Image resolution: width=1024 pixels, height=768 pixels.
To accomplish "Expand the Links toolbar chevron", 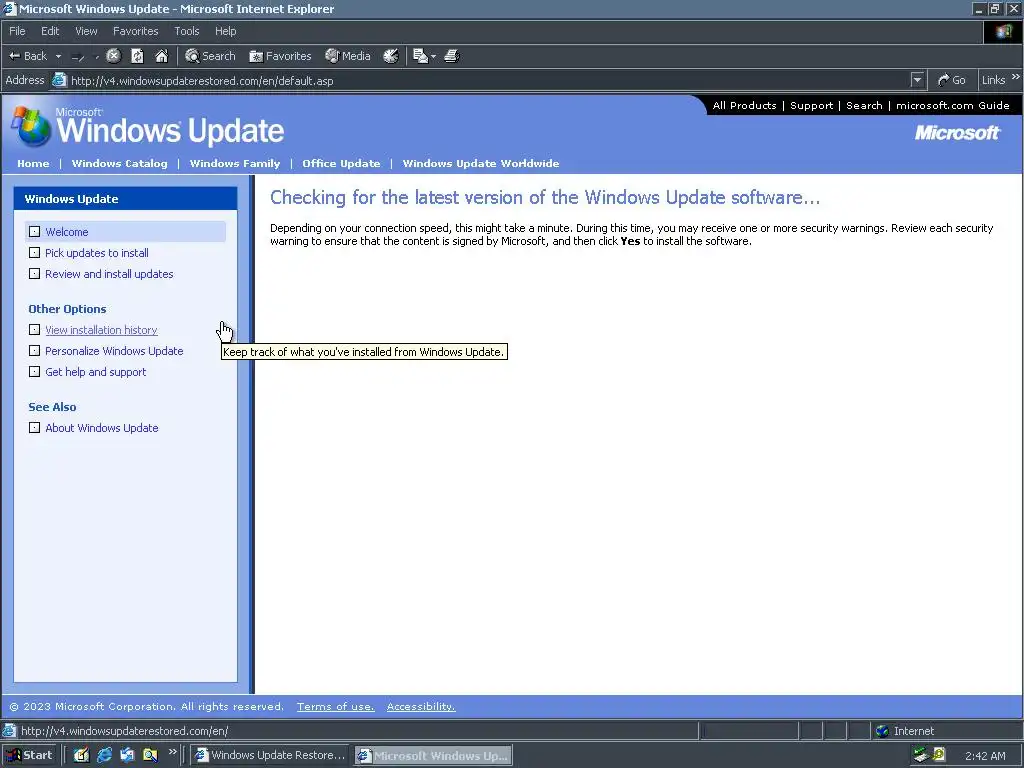I will point(1016,77).
